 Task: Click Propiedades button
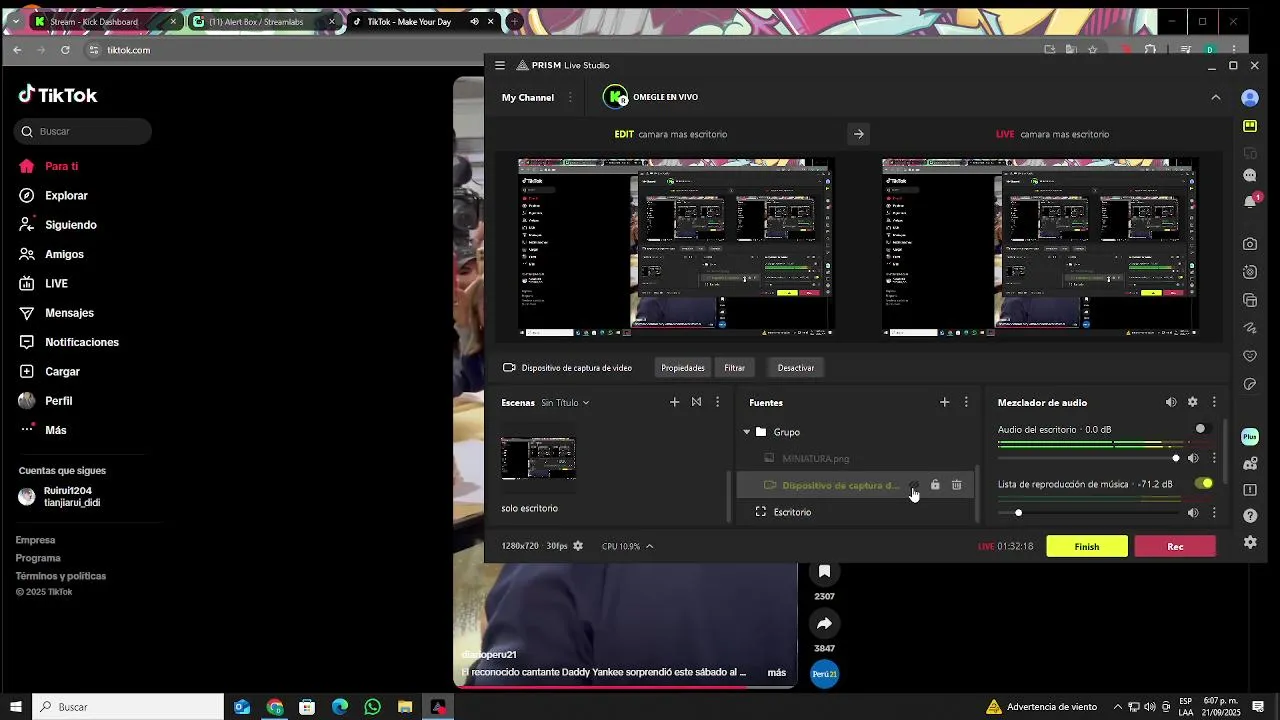683,368
